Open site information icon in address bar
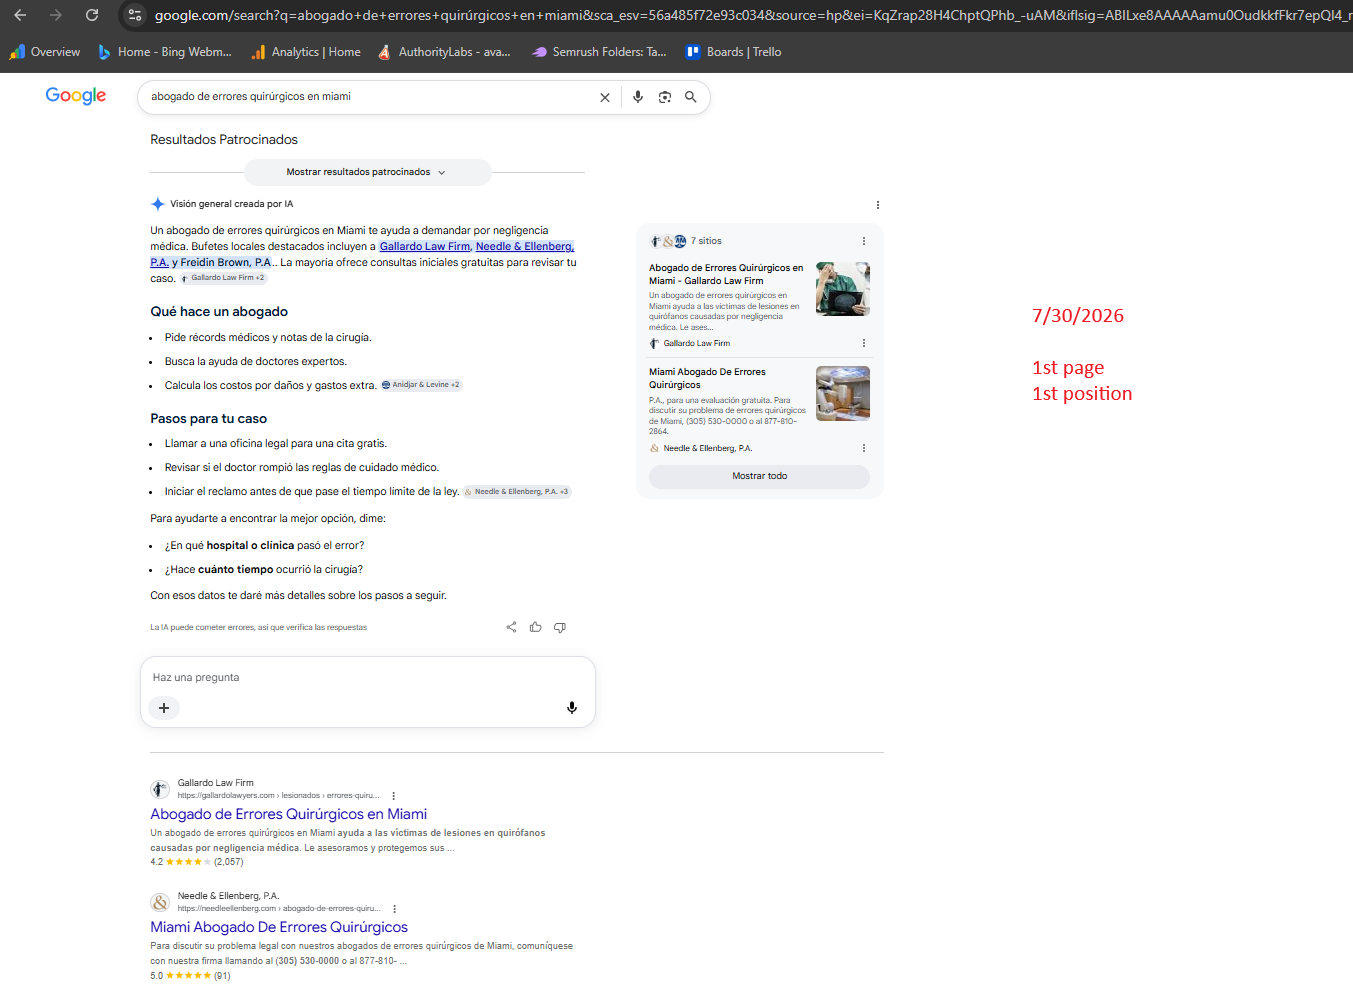The height and width of the screenshot is (984, 1353). (x=135, y=15)
